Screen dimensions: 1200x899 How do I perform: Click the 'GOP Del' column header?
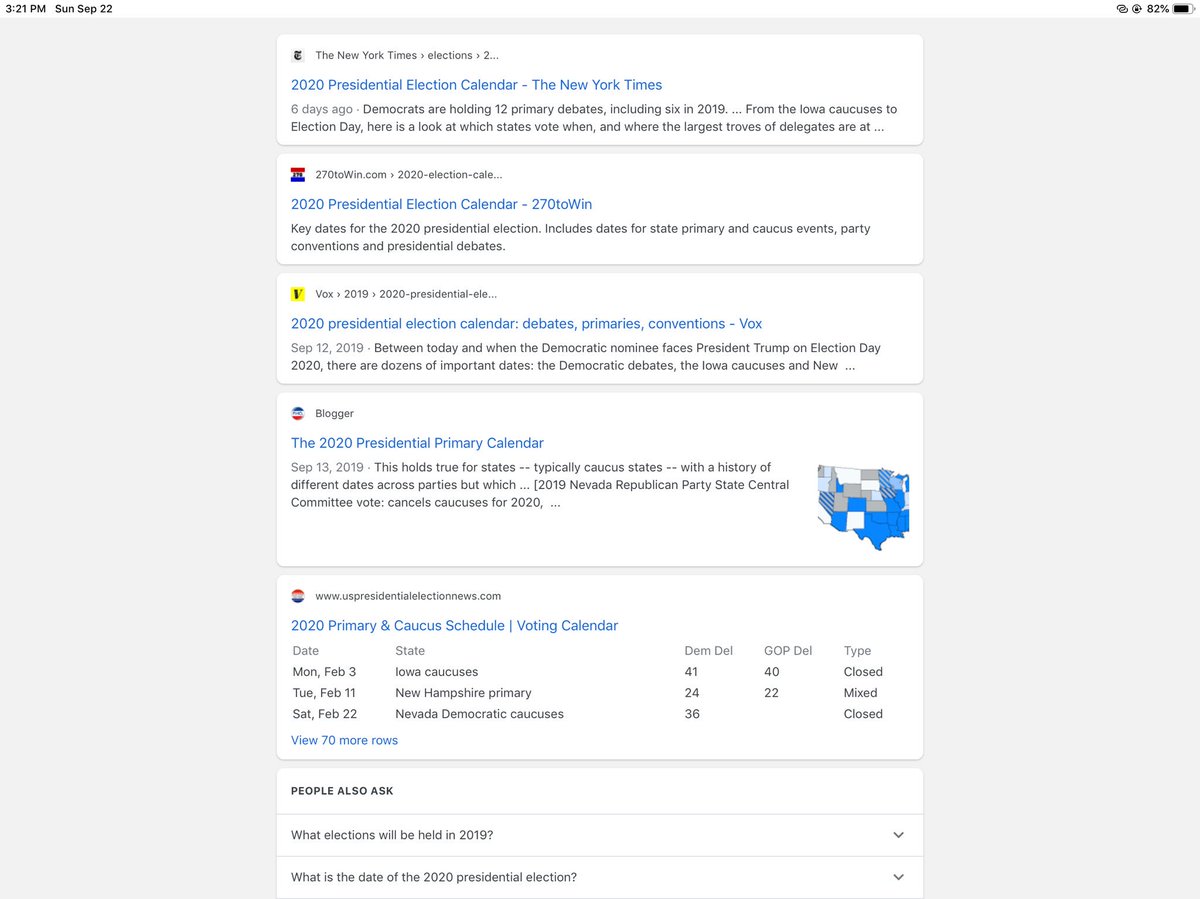(x=788, y=651)
